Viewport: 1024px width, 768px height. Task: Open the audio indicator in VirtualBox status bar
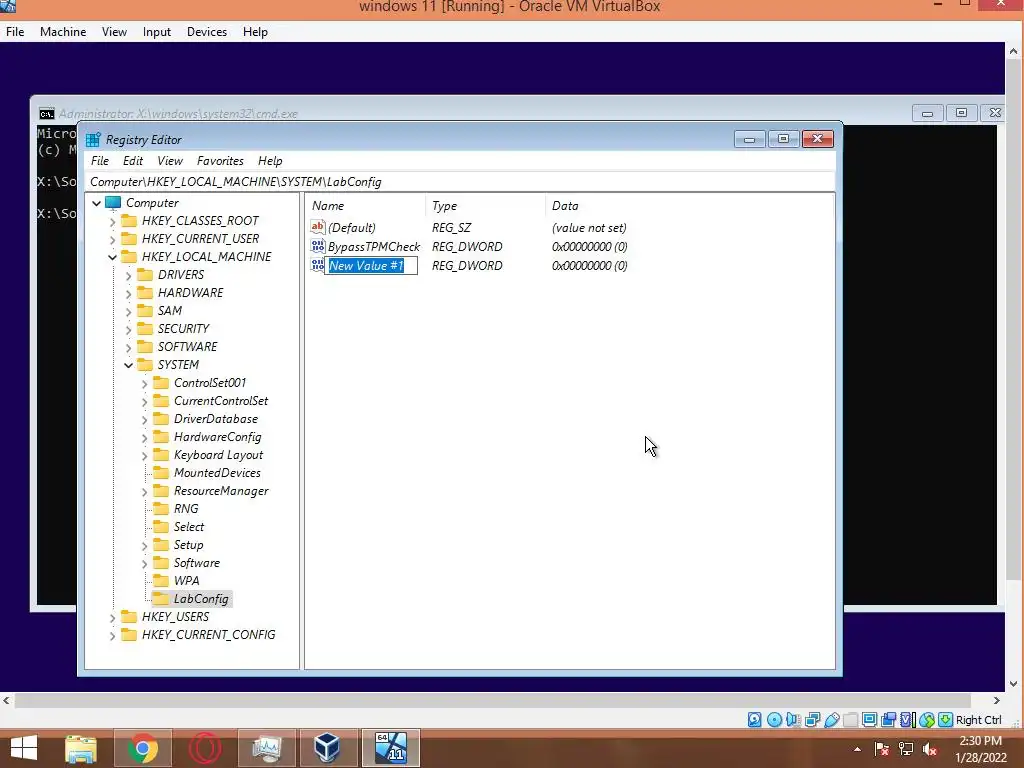(793, 720)
